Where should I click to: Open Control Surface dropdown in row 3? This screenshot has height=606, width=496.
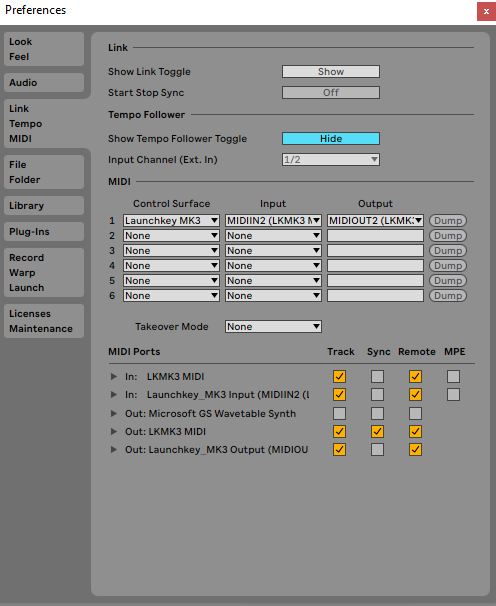point(171,251)
